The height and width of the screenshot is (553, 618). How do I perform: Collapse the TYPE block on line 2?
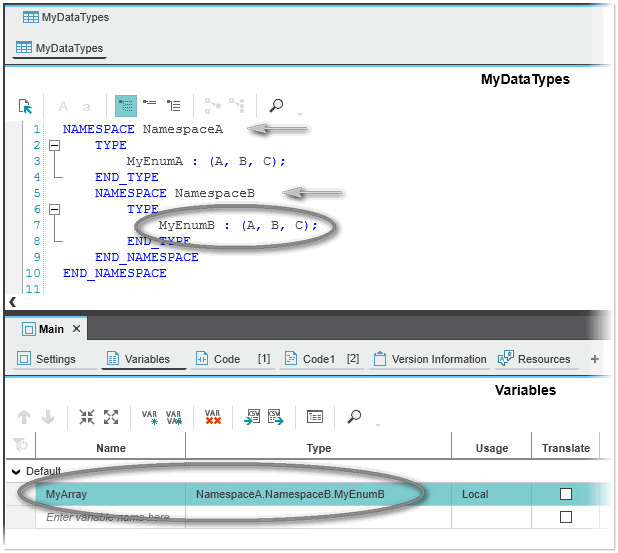(x=55, y=145)
